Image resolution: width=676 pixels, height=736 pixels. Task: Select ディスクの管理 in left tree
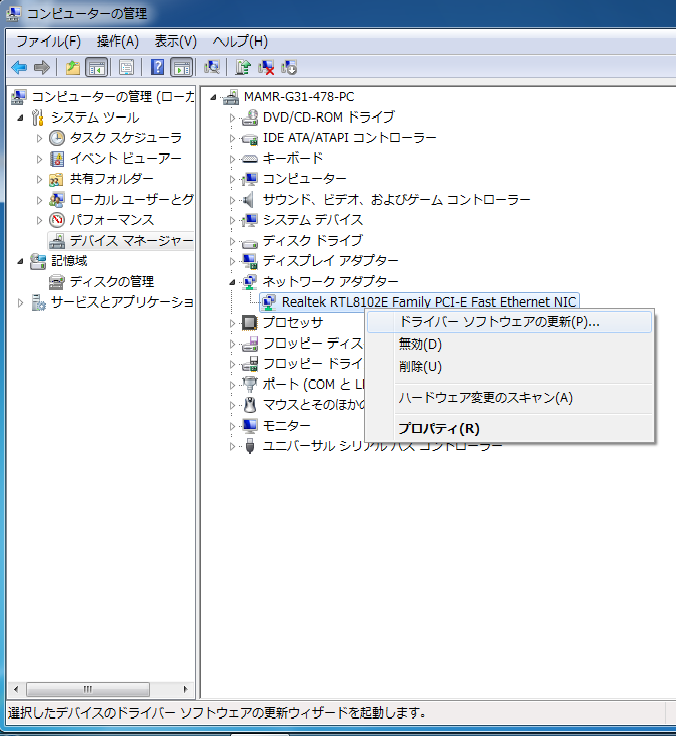coord(111,281)
